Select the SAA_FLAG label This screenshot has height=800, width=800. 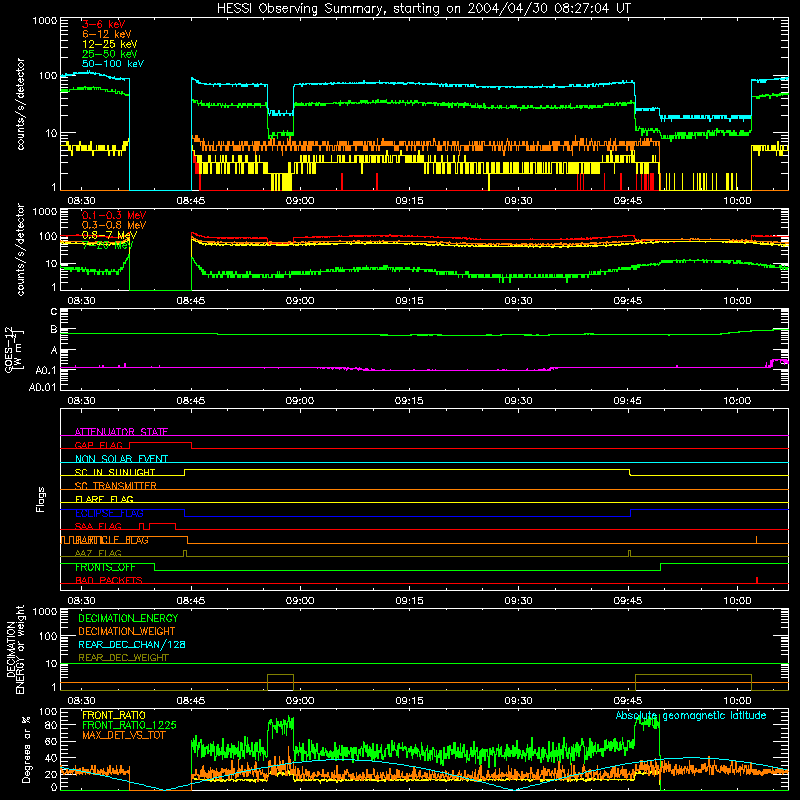[x=98, y=526]
